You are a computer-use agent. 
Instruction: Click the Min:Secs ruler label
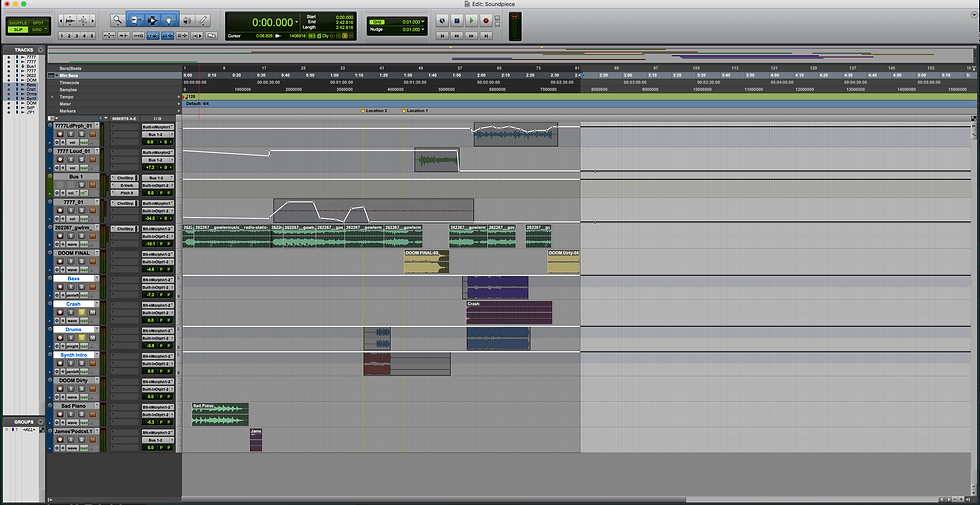68,75
